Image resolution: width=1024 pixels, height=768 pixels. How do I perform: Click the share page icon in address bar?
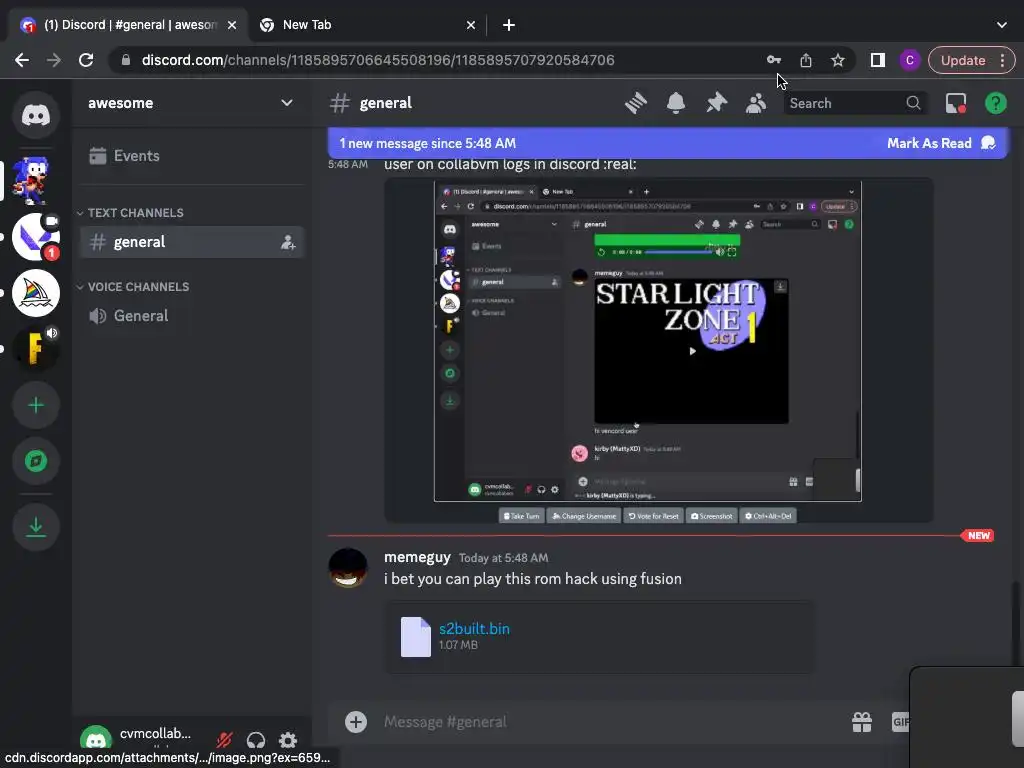pos(806,60)
